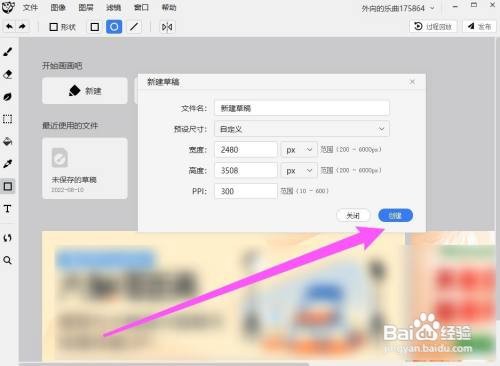
Task: Click the blurred promotional banner
Action: point(223,296)
